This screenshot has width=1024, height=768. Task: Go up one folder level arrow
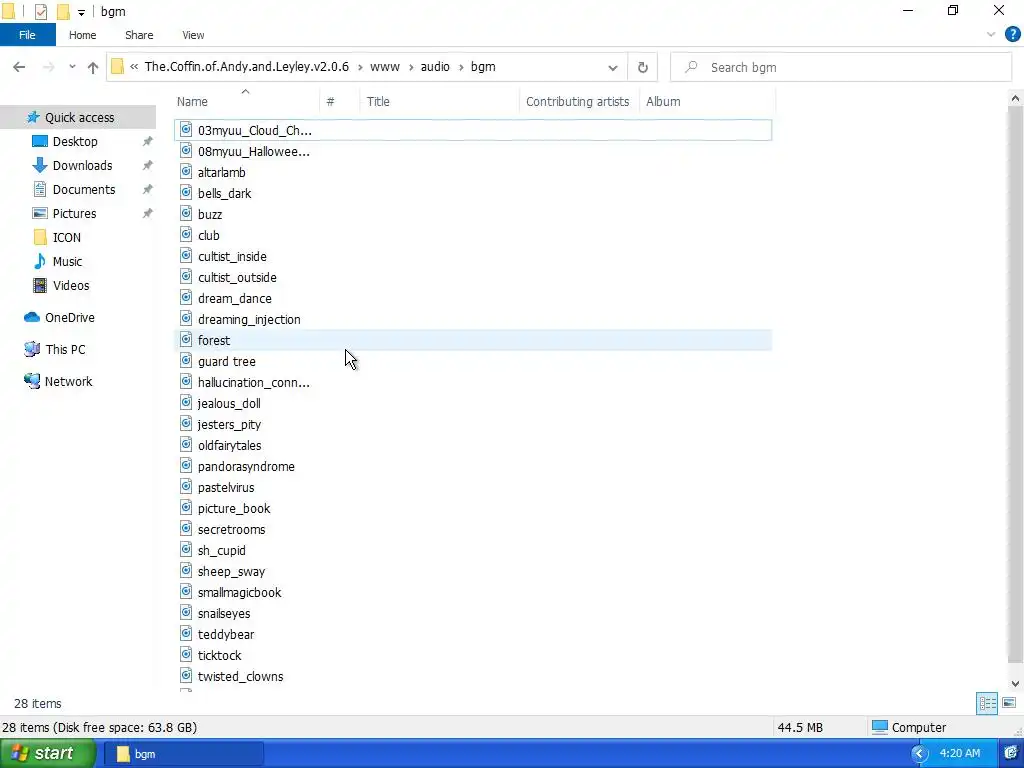tap(93, 67)
